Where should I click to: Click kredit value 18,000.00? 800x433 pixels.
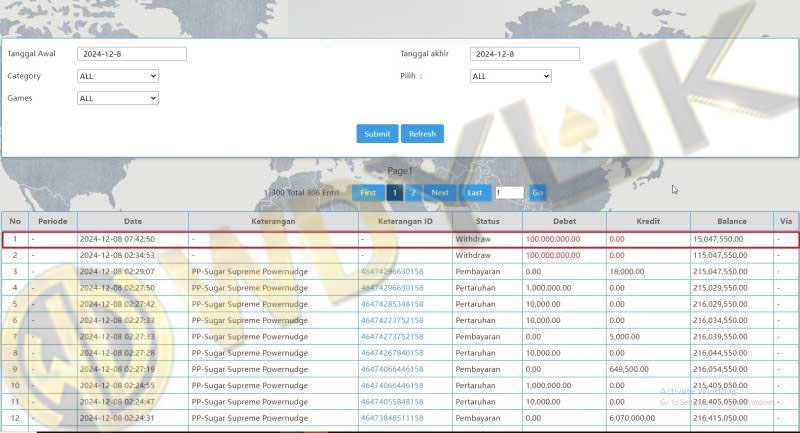coord(627,272)
